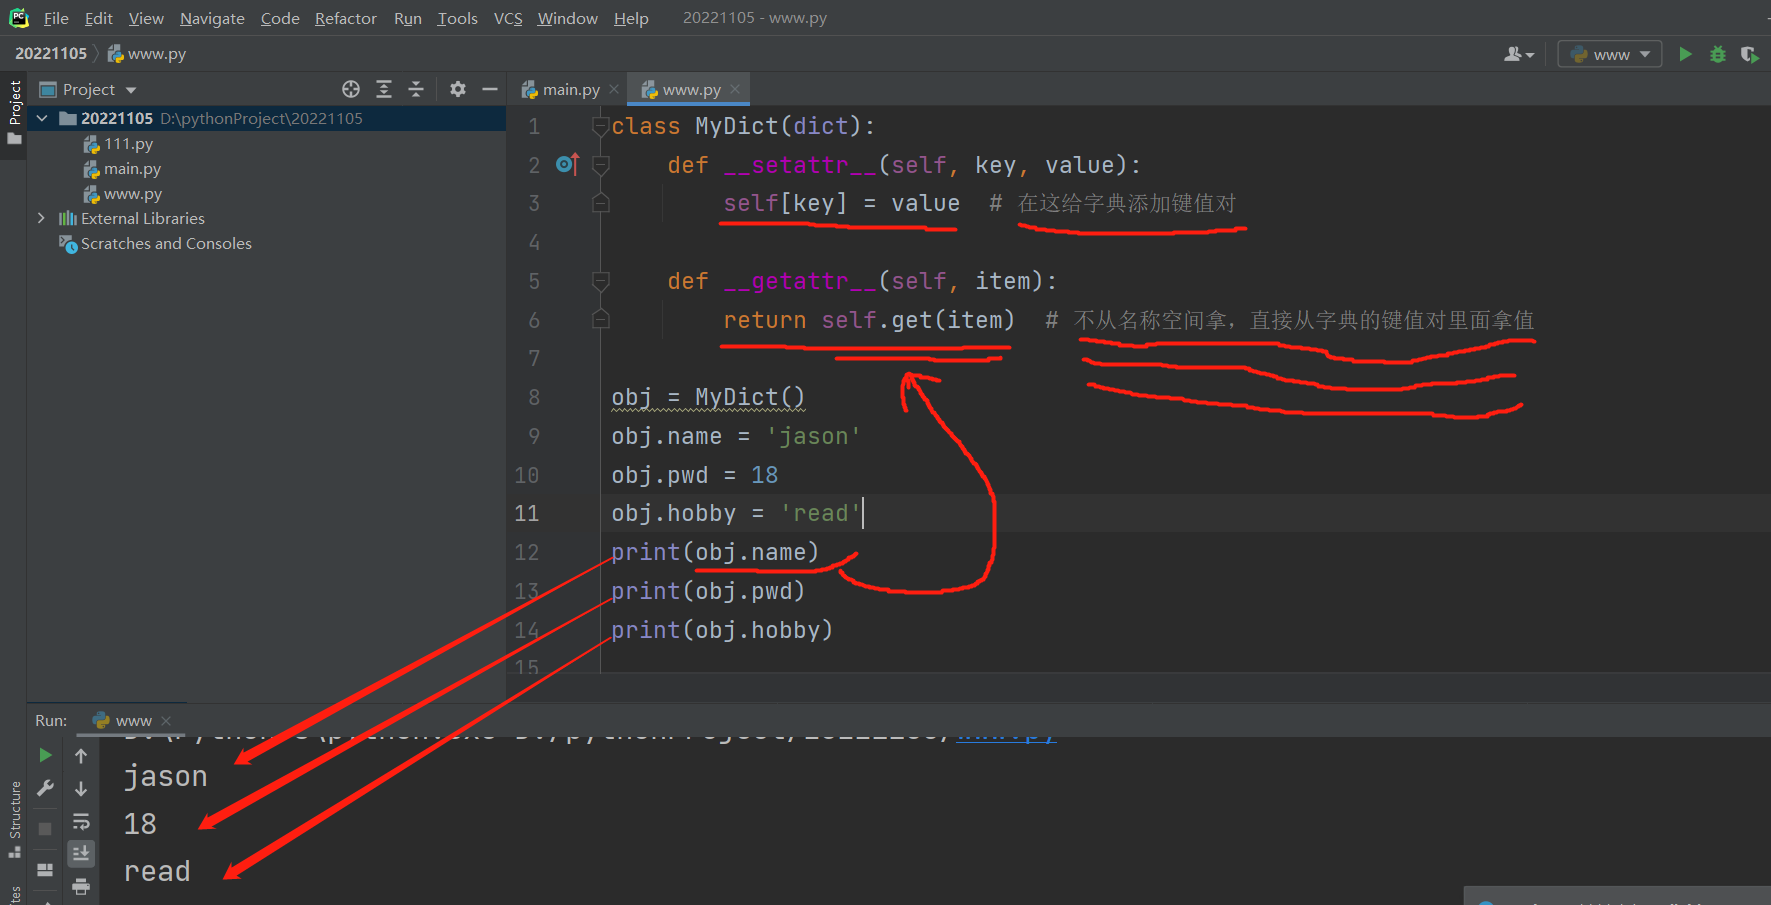Jump up the stack trace in Run panel
The image size is (1771, 905).
pos(81,756)
